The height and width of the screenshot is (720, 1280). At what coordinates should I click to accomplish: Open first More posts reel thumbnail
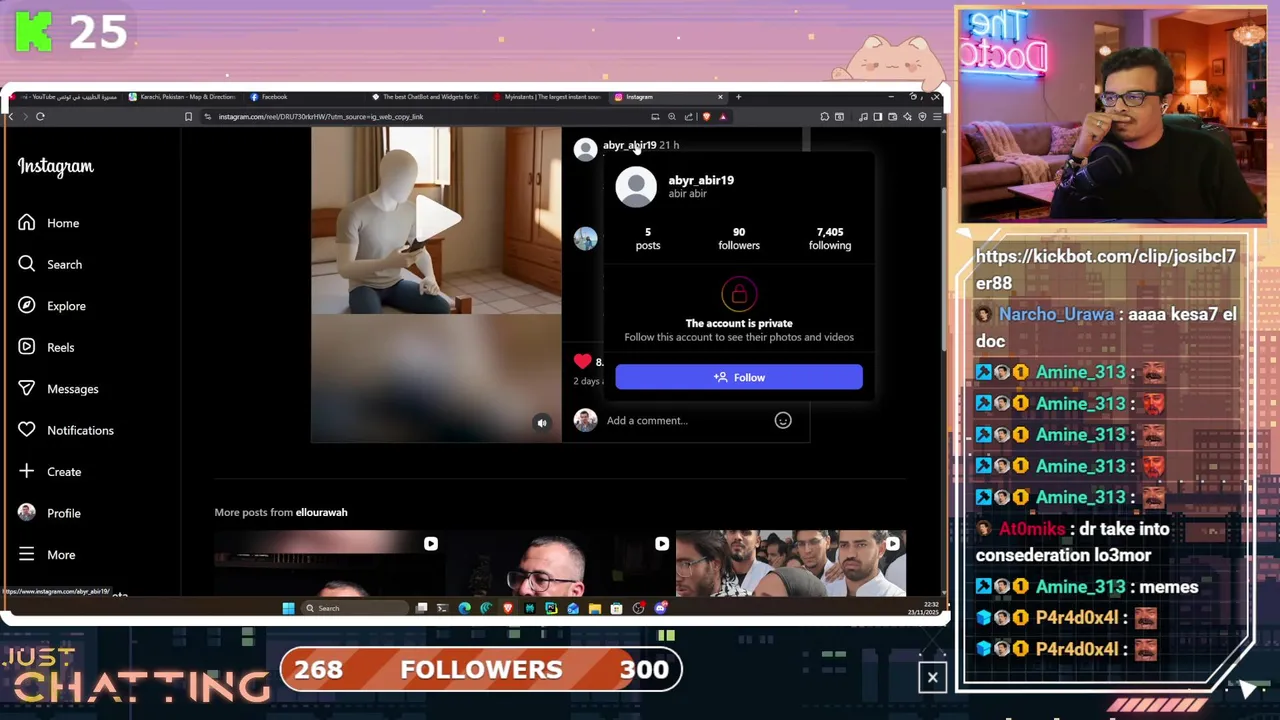pyautogui.click(x=329, y=563)
